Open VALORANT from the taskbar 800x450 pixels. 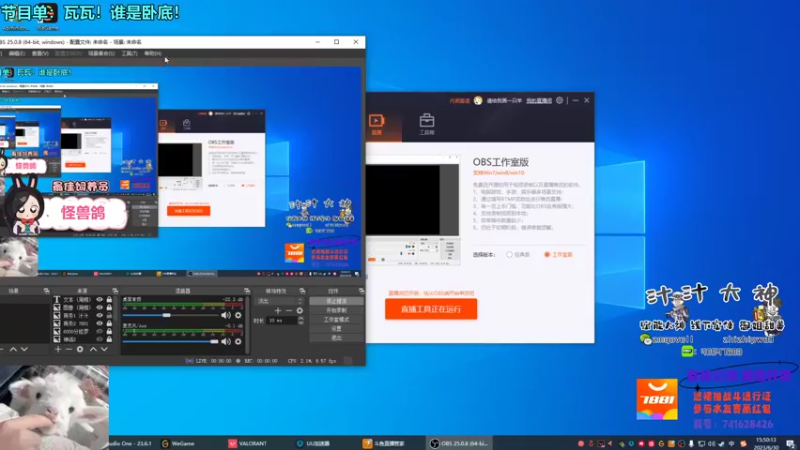(x=247, y=443)
